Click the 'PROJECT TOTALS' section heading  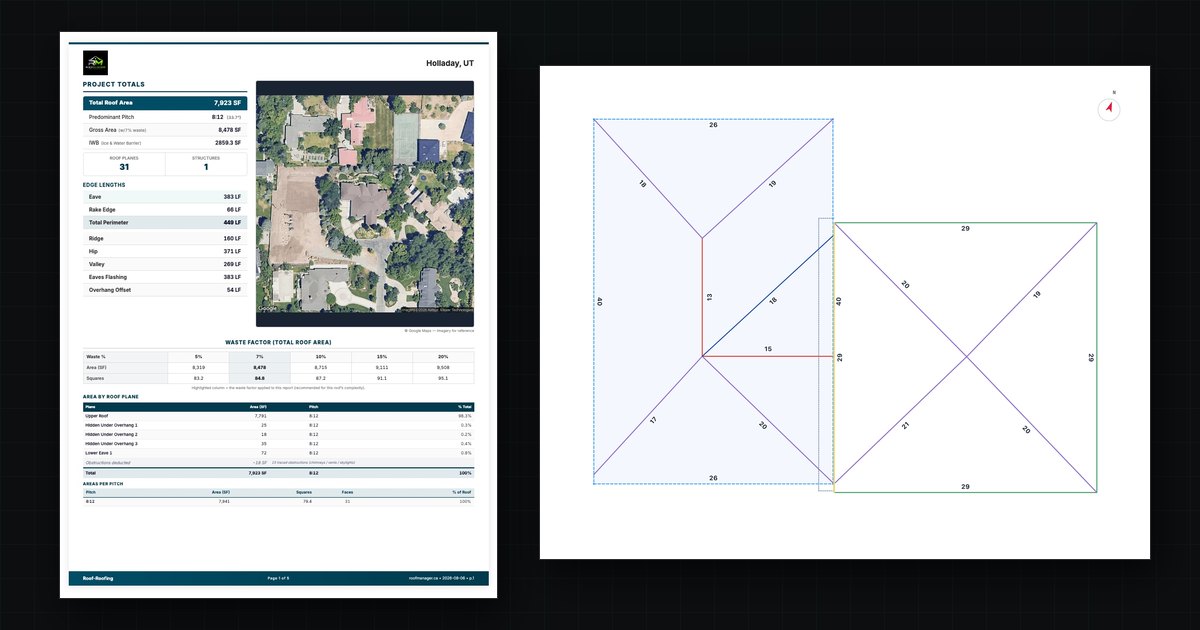click(114, 85)
